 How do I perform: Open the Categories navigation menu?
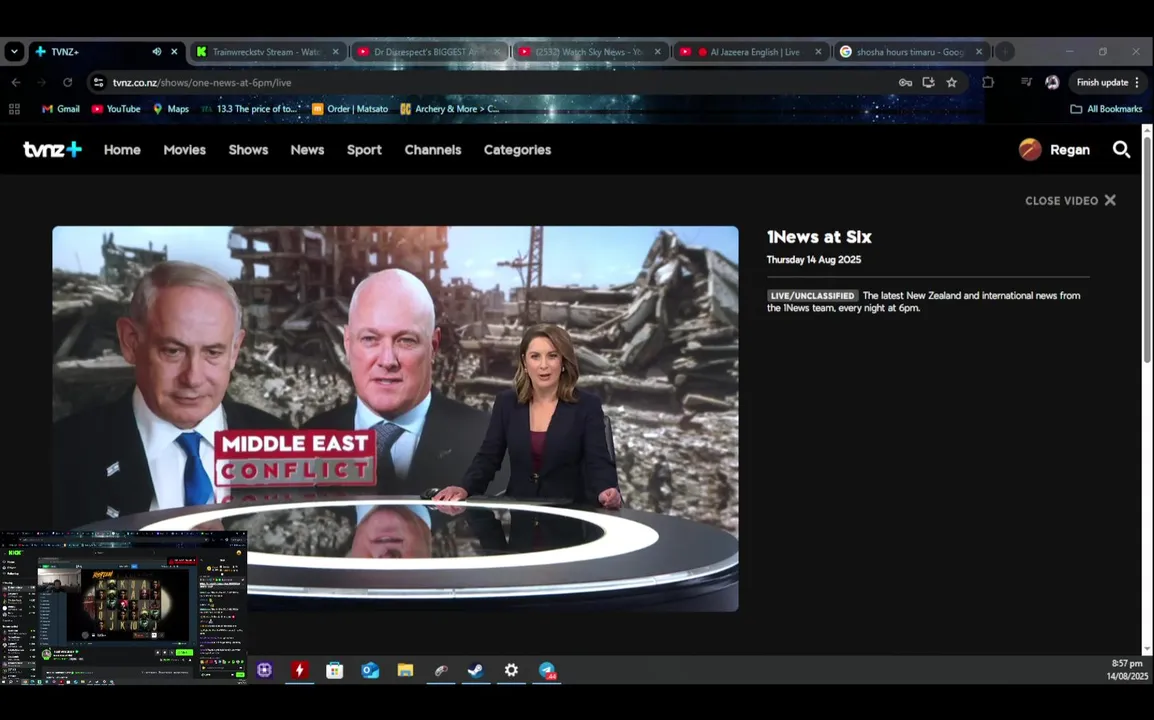(517, 149)
